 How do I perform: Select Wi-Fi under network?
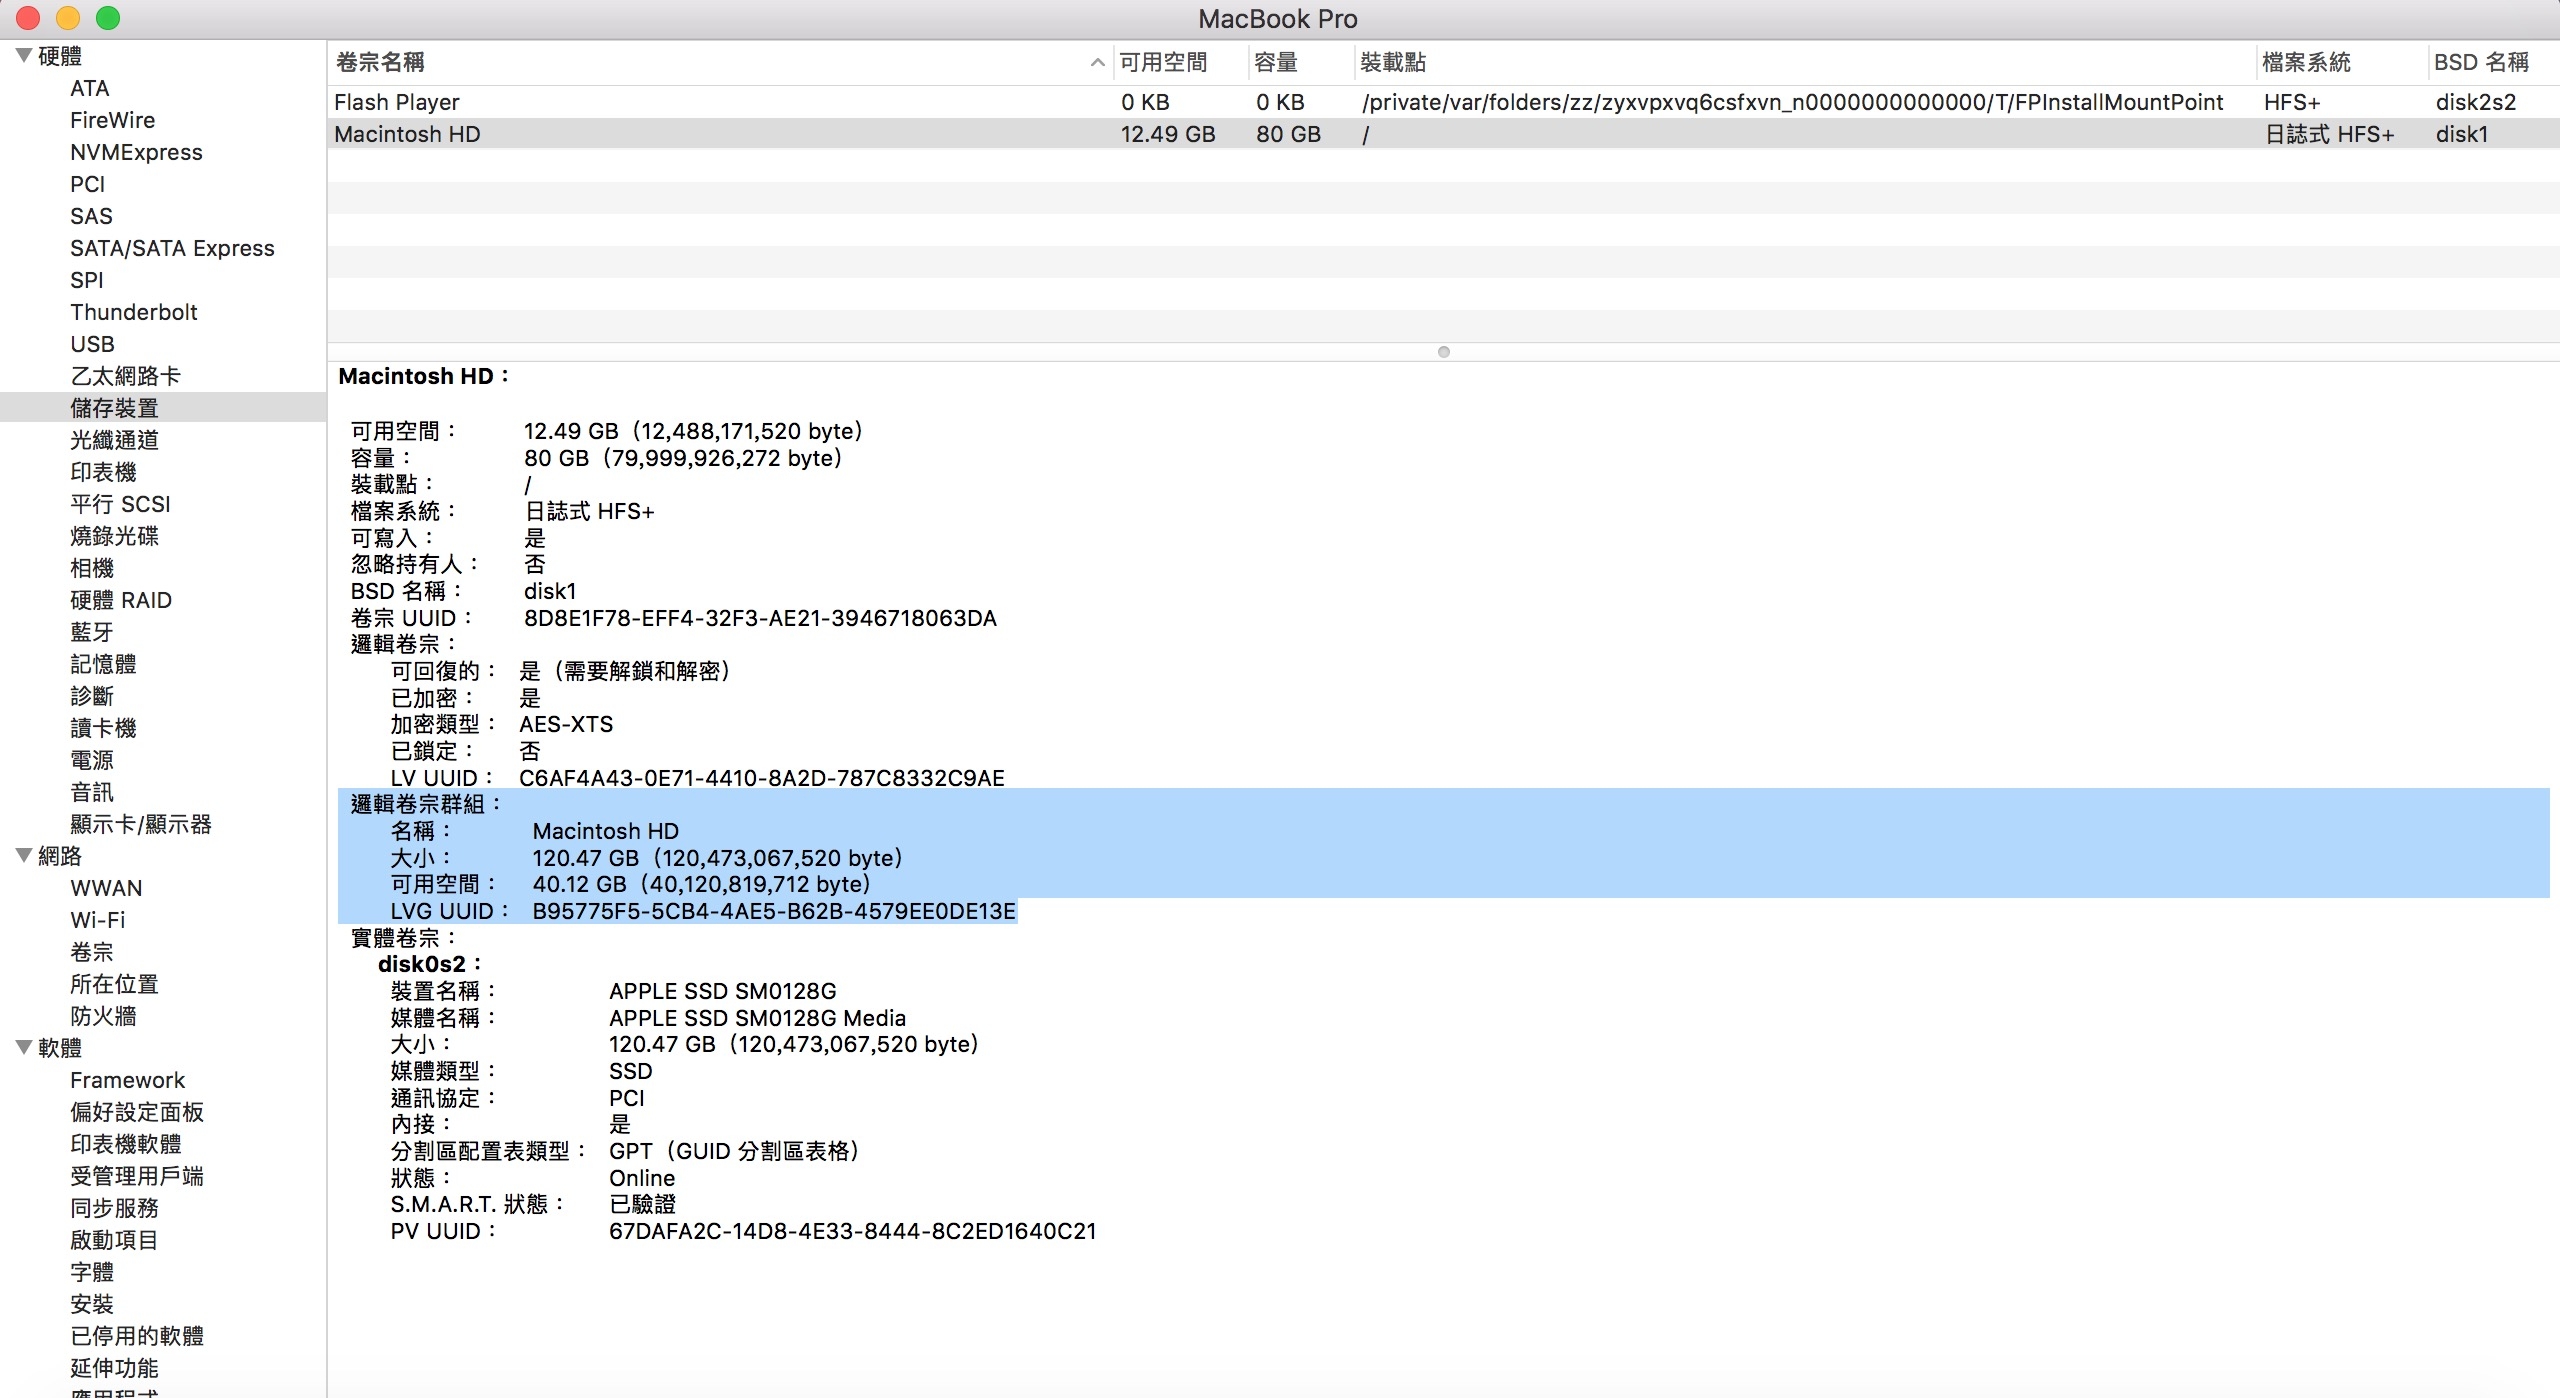click(98, 920)
